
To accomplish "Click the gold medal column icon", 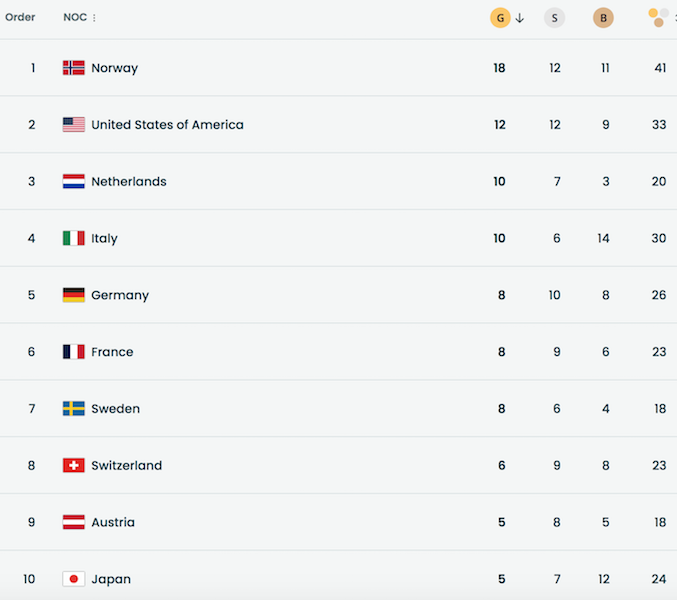I will pyautogui.click(x=500, y=18).
